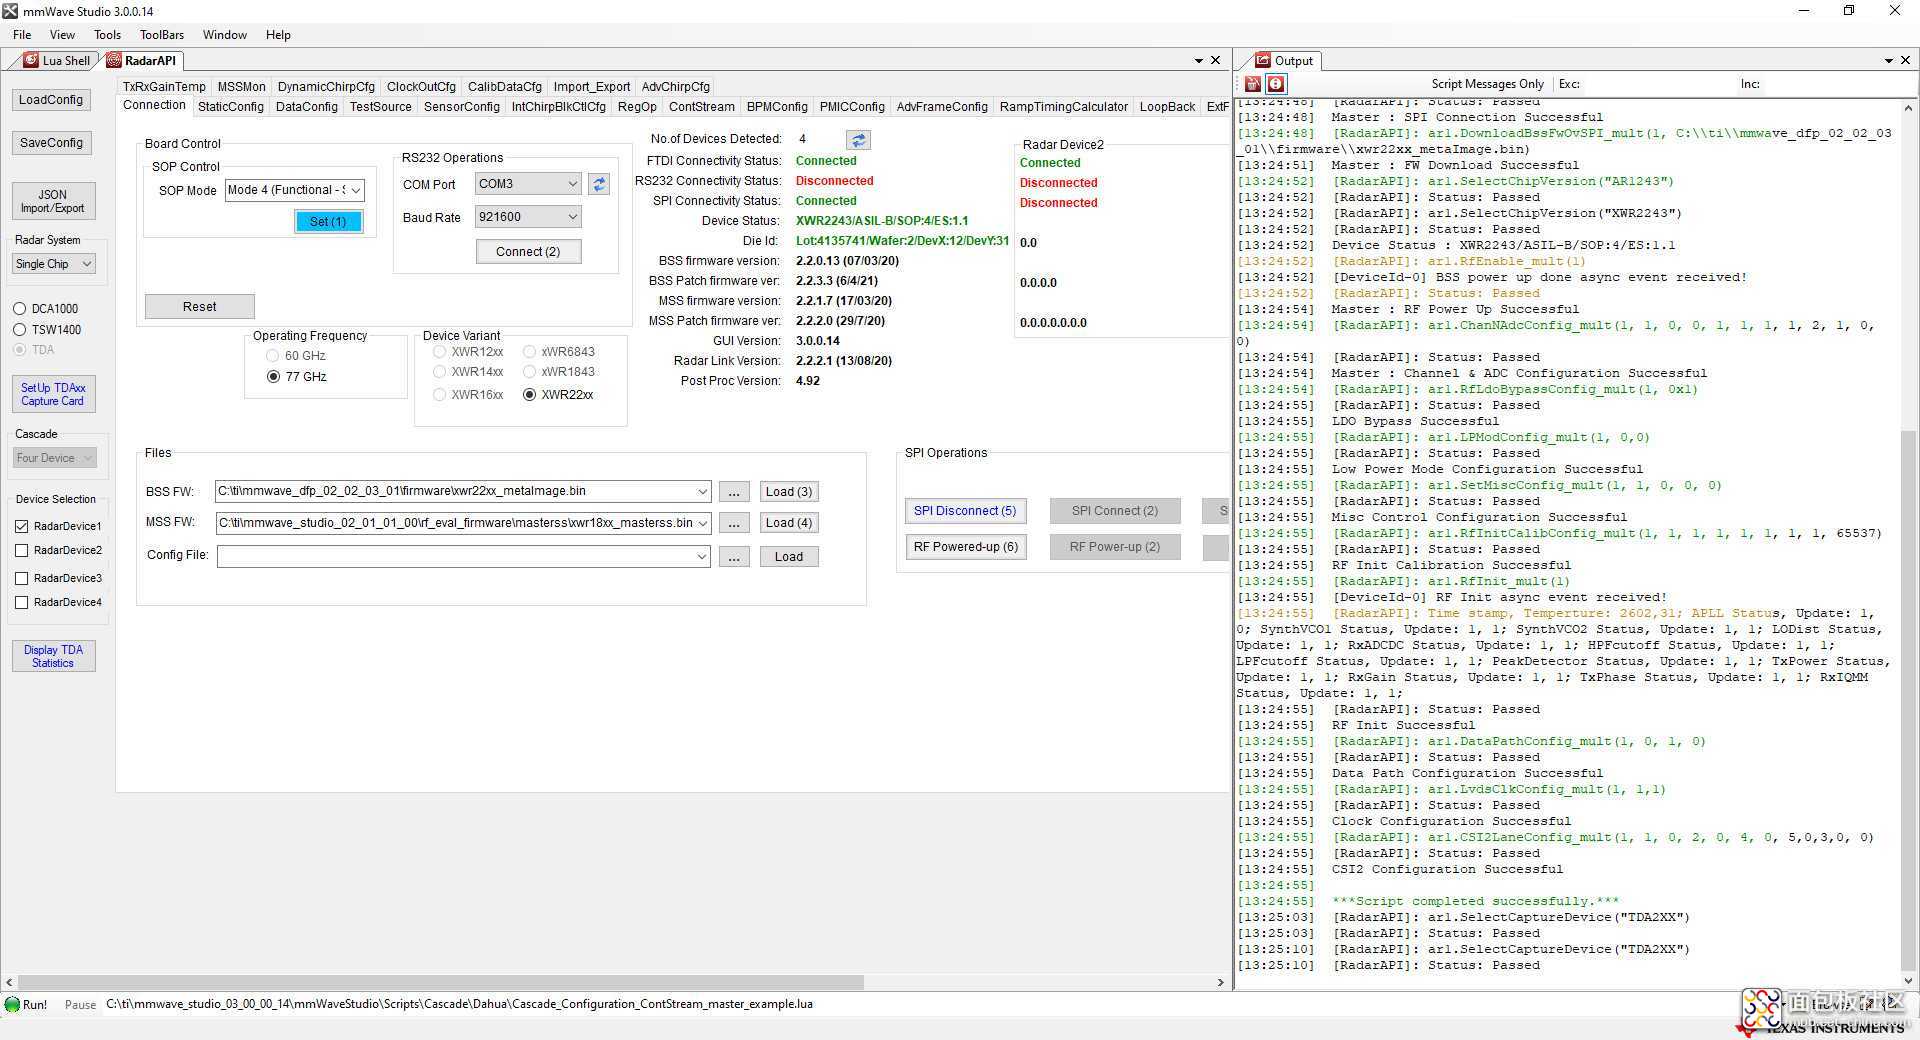Click the Board Control Reset button
The height and width of the screenshot is (1040, 1920).
[x=199, y=307]
